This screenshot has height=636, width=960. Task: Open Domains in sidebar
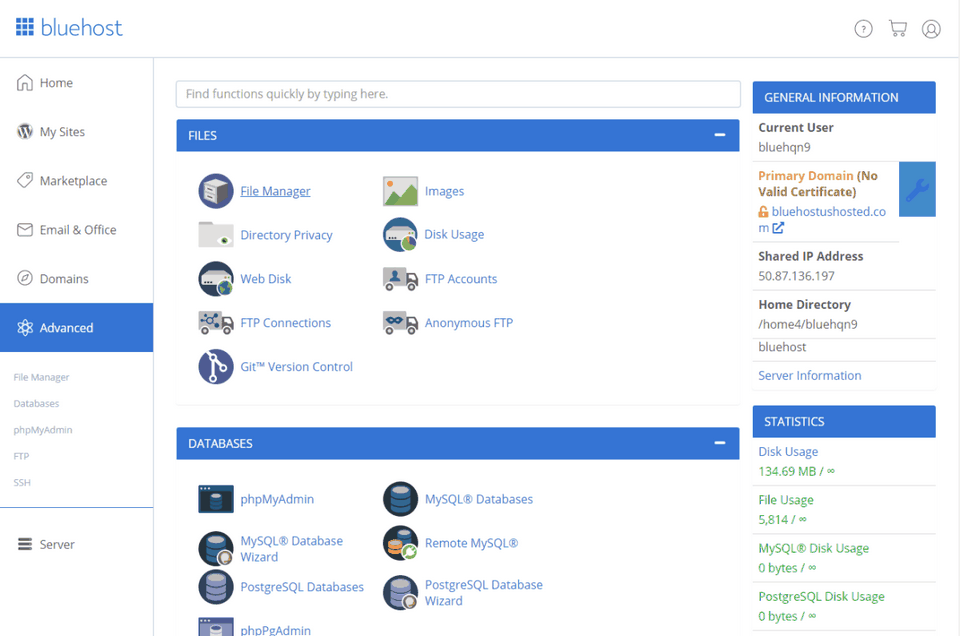[77, 279]
